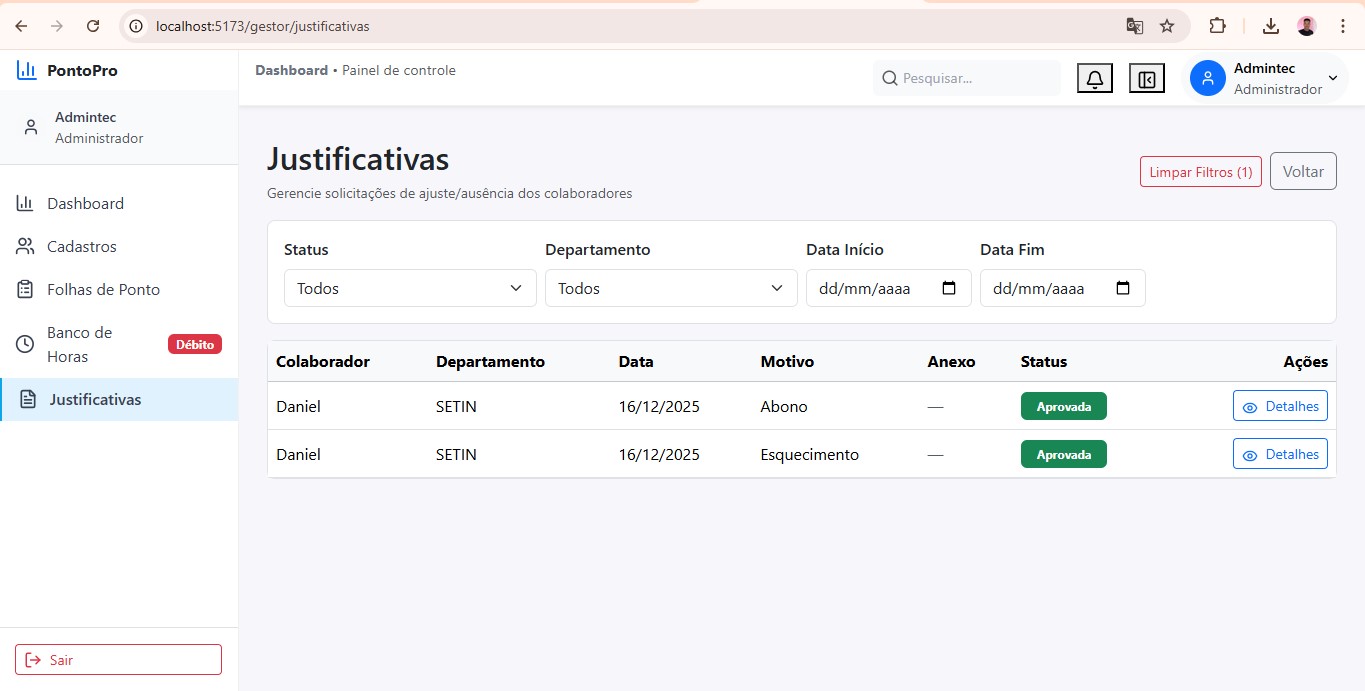Screen dimensions: 1365x691
Task: Click the Dashboard breadcrumb item
Action: pos(291,70)
